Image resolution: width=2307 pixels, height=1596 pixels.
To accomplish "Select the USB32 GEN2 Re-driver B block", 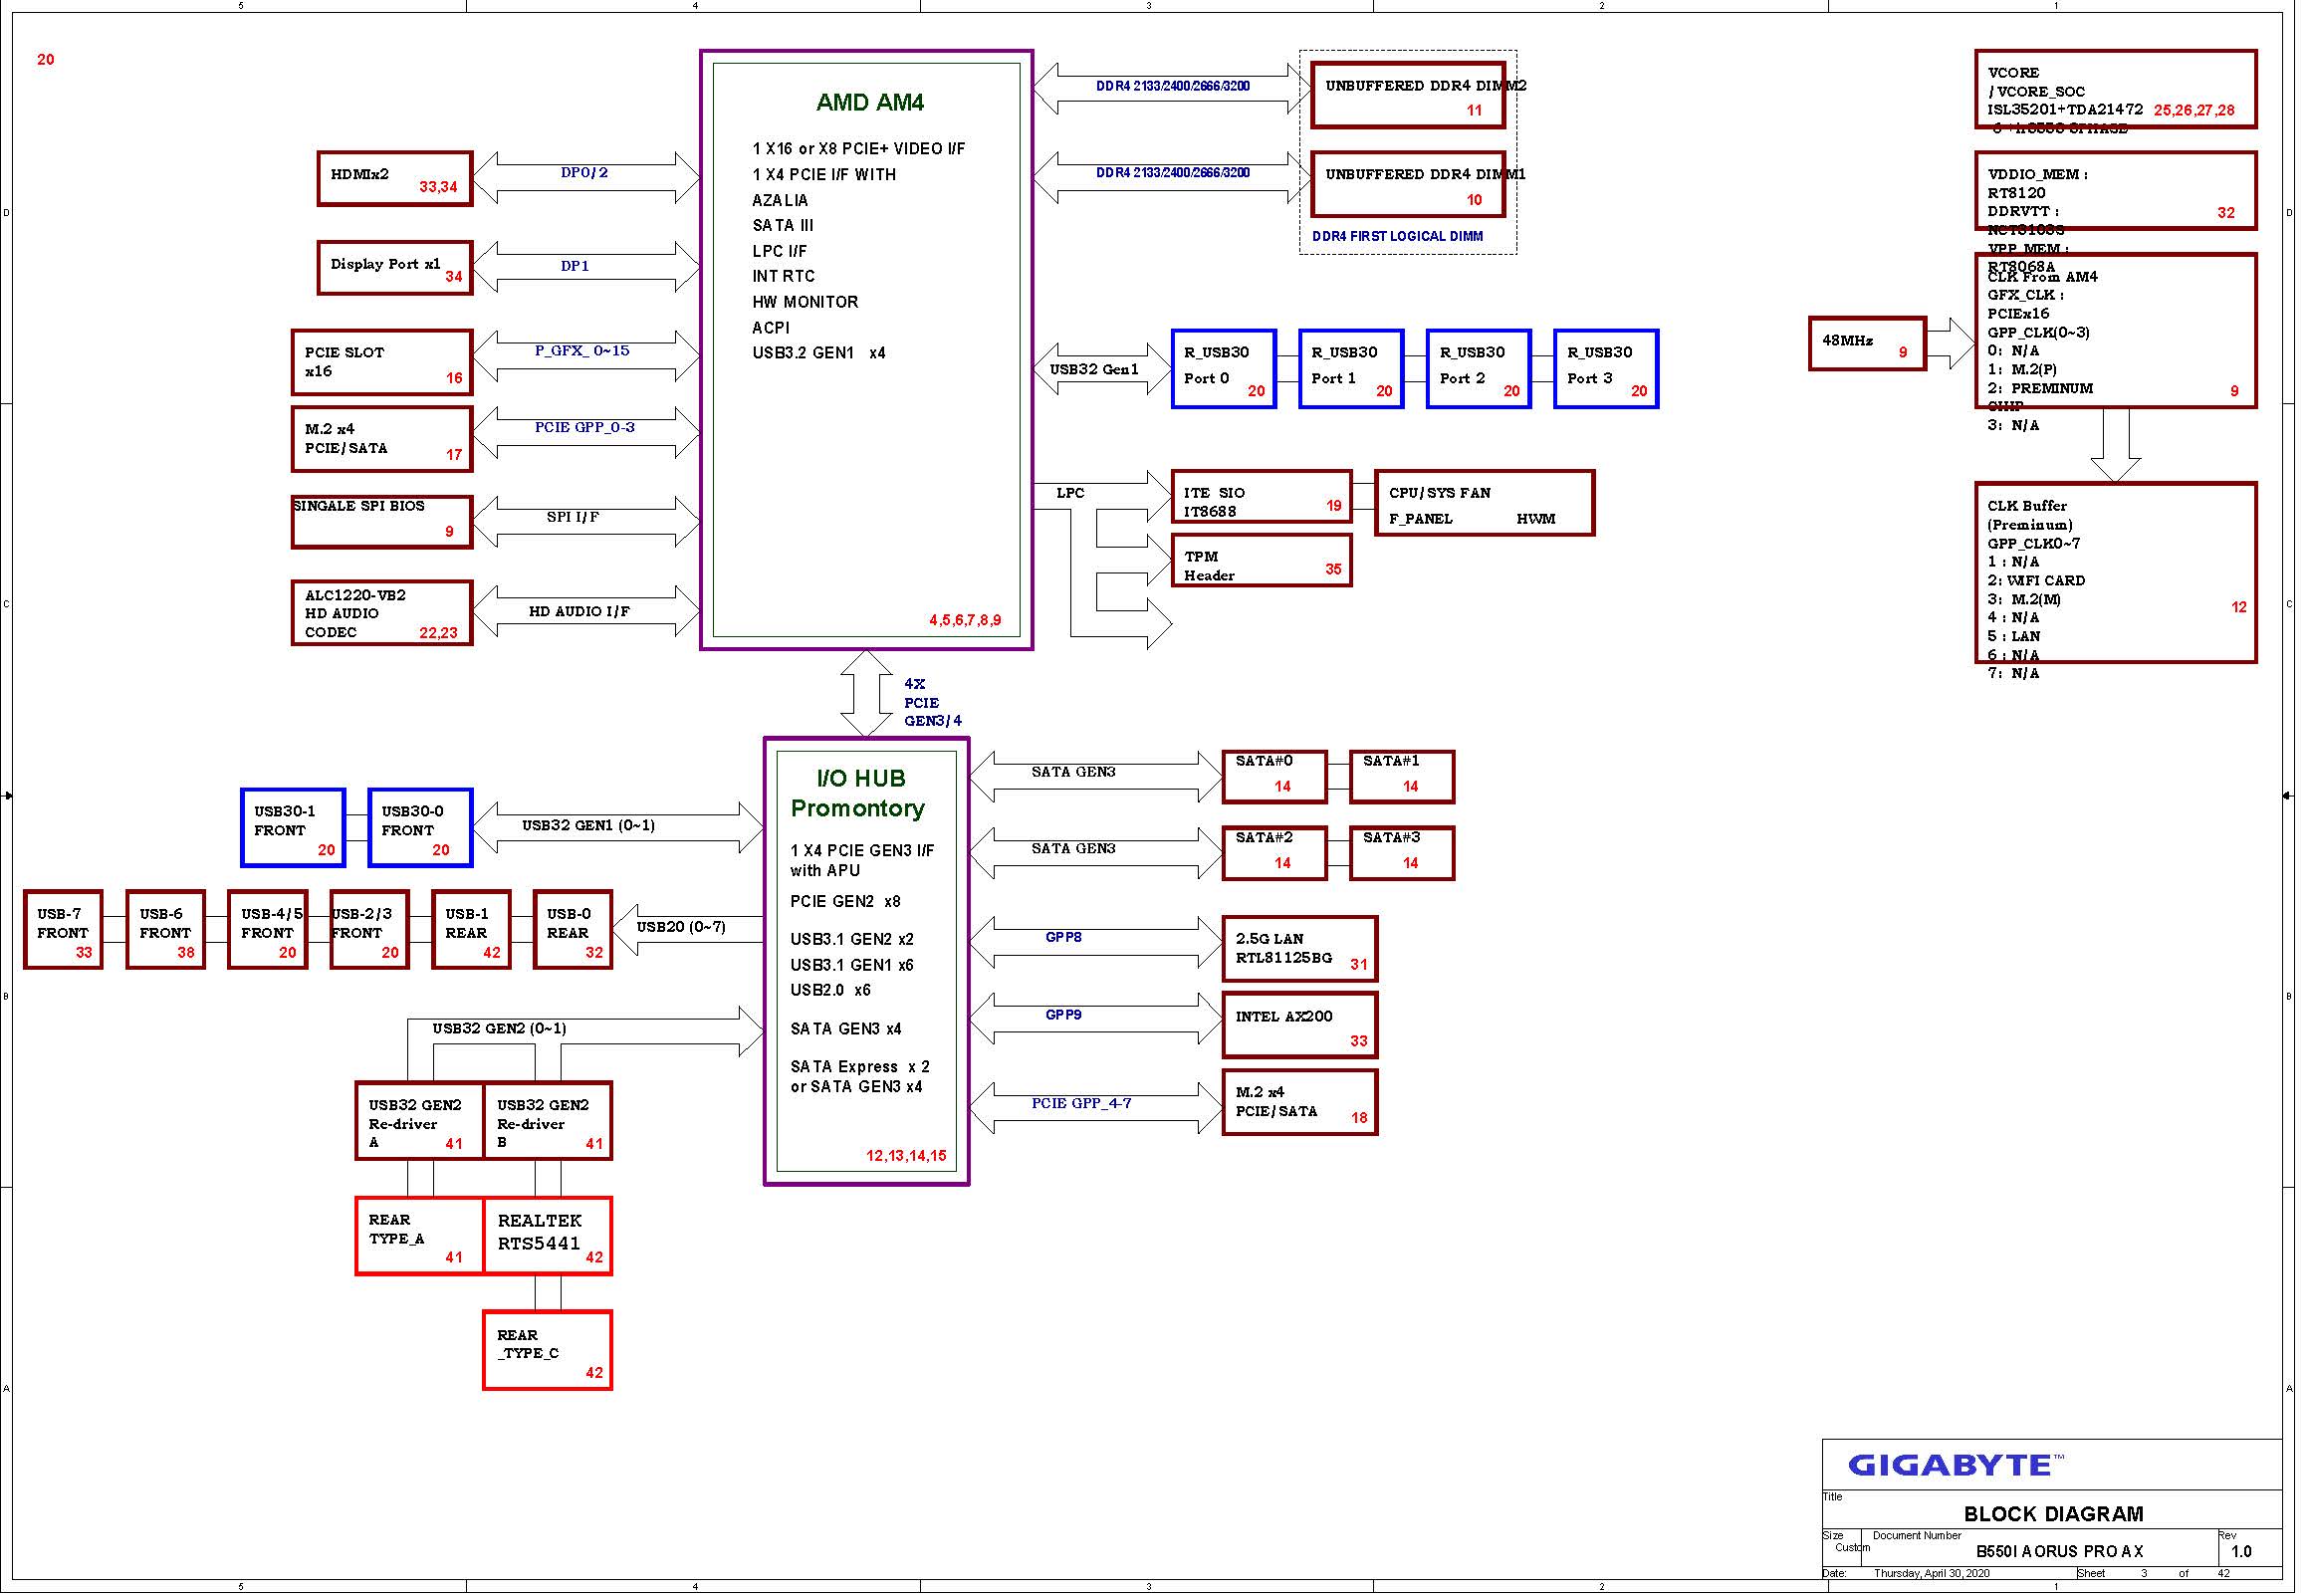I will click(x=548, y=1121).
